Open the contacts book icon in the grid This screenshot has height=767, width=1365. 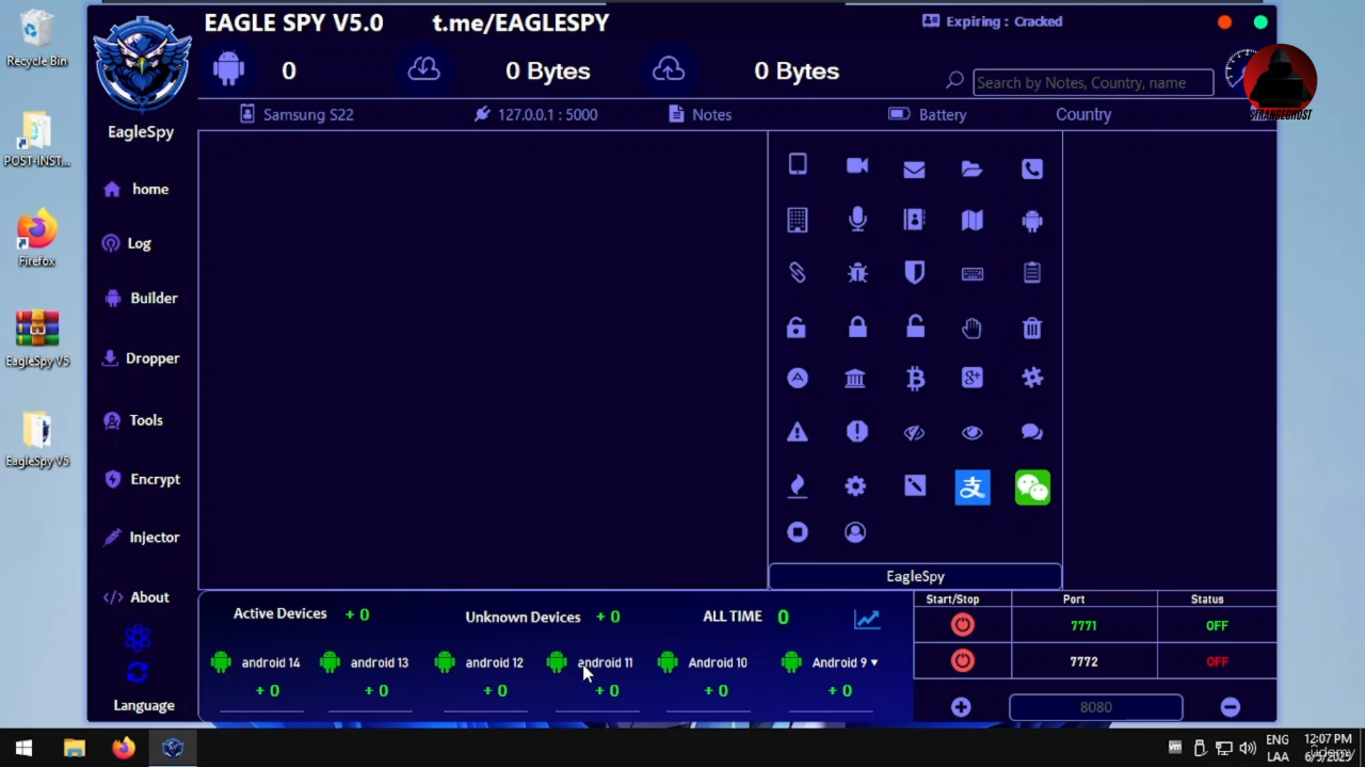[914, 220]
